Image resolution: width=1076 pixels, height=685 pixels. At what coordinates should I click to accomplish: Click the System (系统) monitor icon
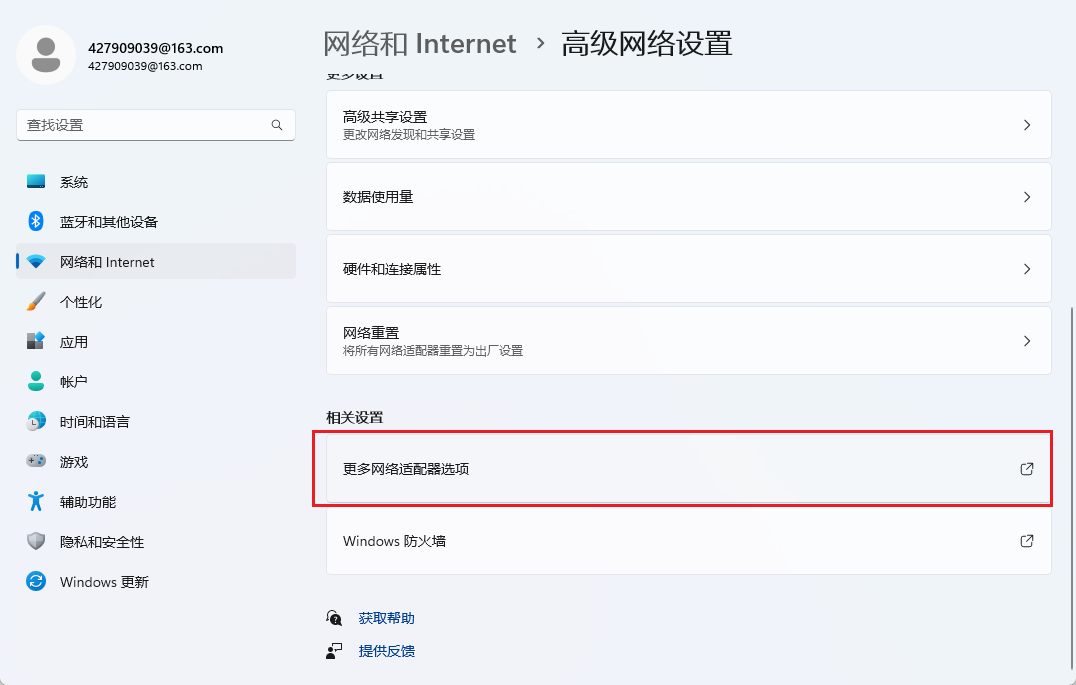point(36,182)
